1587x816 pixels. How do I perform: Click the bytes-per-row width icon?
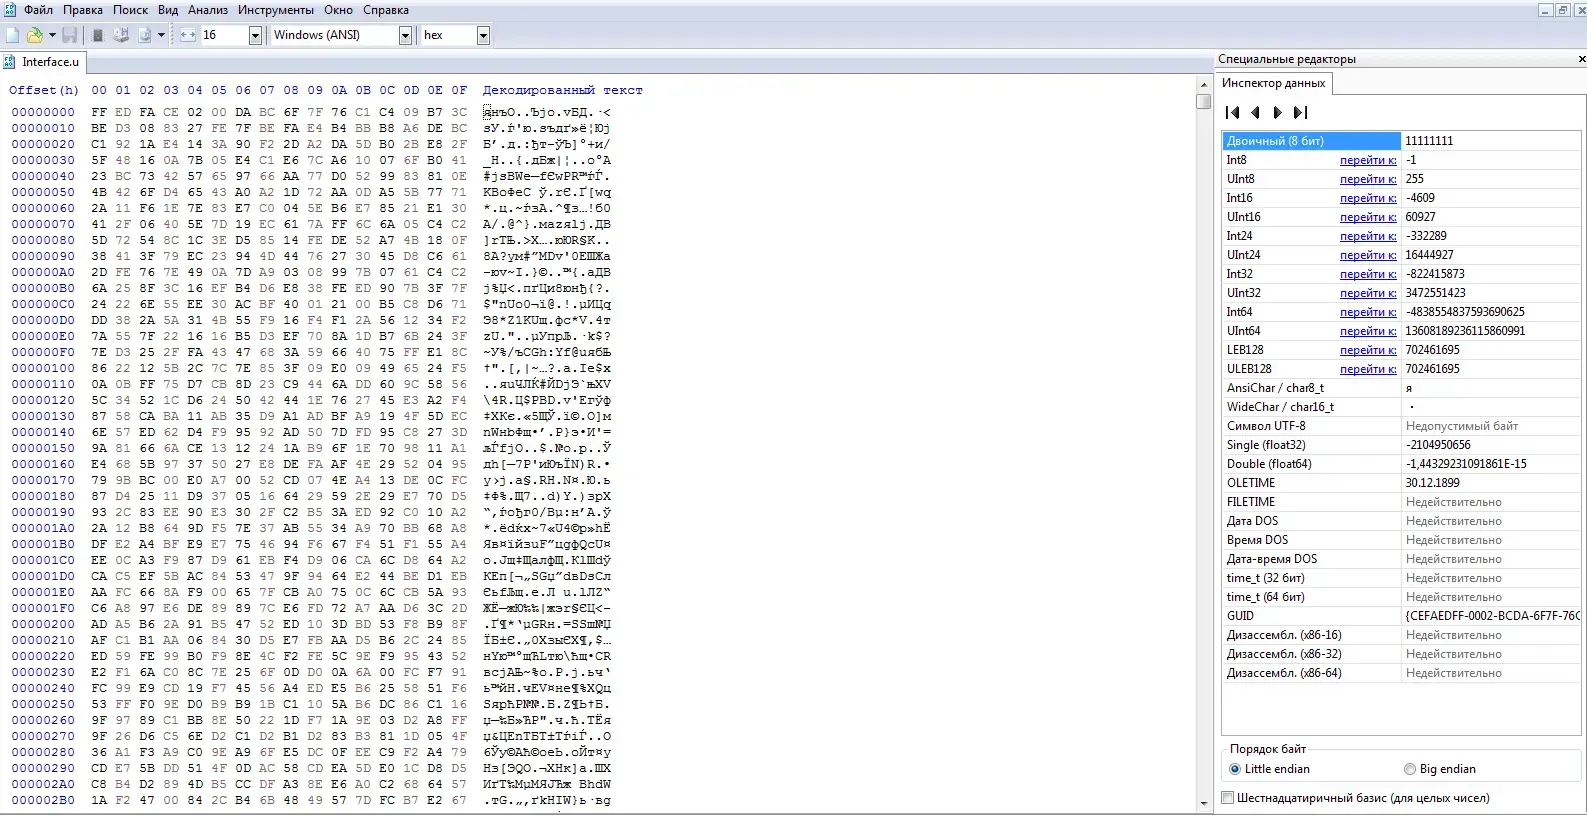click(x=188, y=35)
